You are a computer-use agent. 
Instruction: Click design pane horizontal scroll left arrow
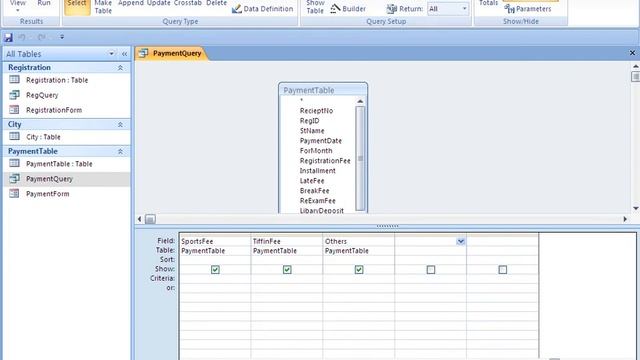[x=140, y=219]
